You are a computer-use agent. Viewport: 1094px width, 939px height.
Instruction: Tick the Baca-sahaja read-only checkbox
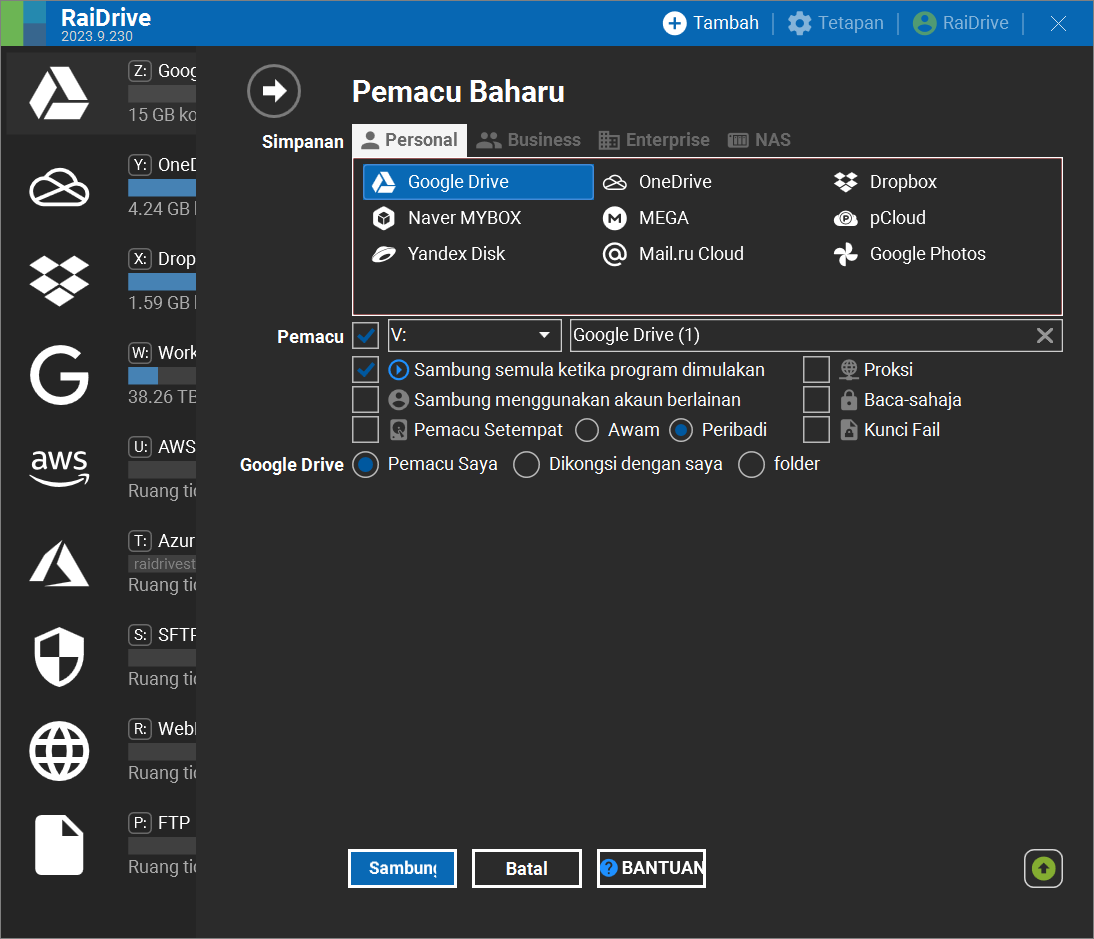click(x=816, y=400)
